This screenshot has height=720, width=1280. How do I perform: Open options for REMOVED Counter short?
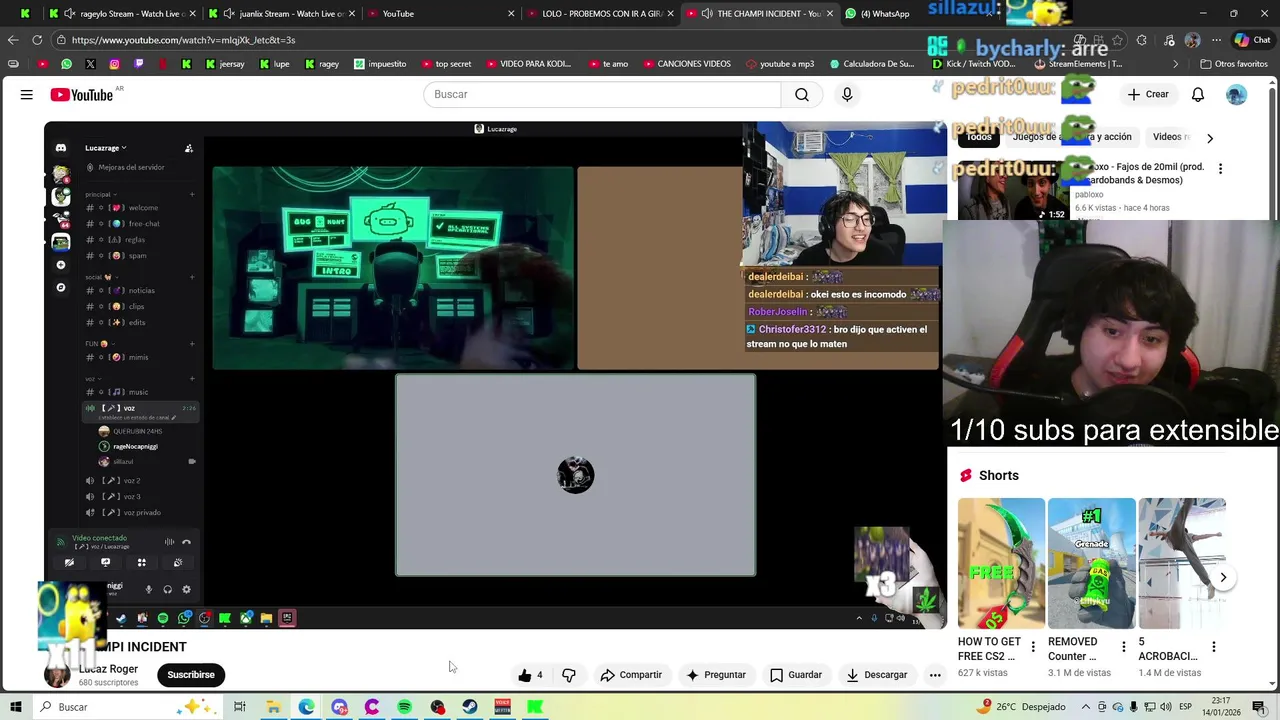pyautogui.click(x=1123, y=647)
